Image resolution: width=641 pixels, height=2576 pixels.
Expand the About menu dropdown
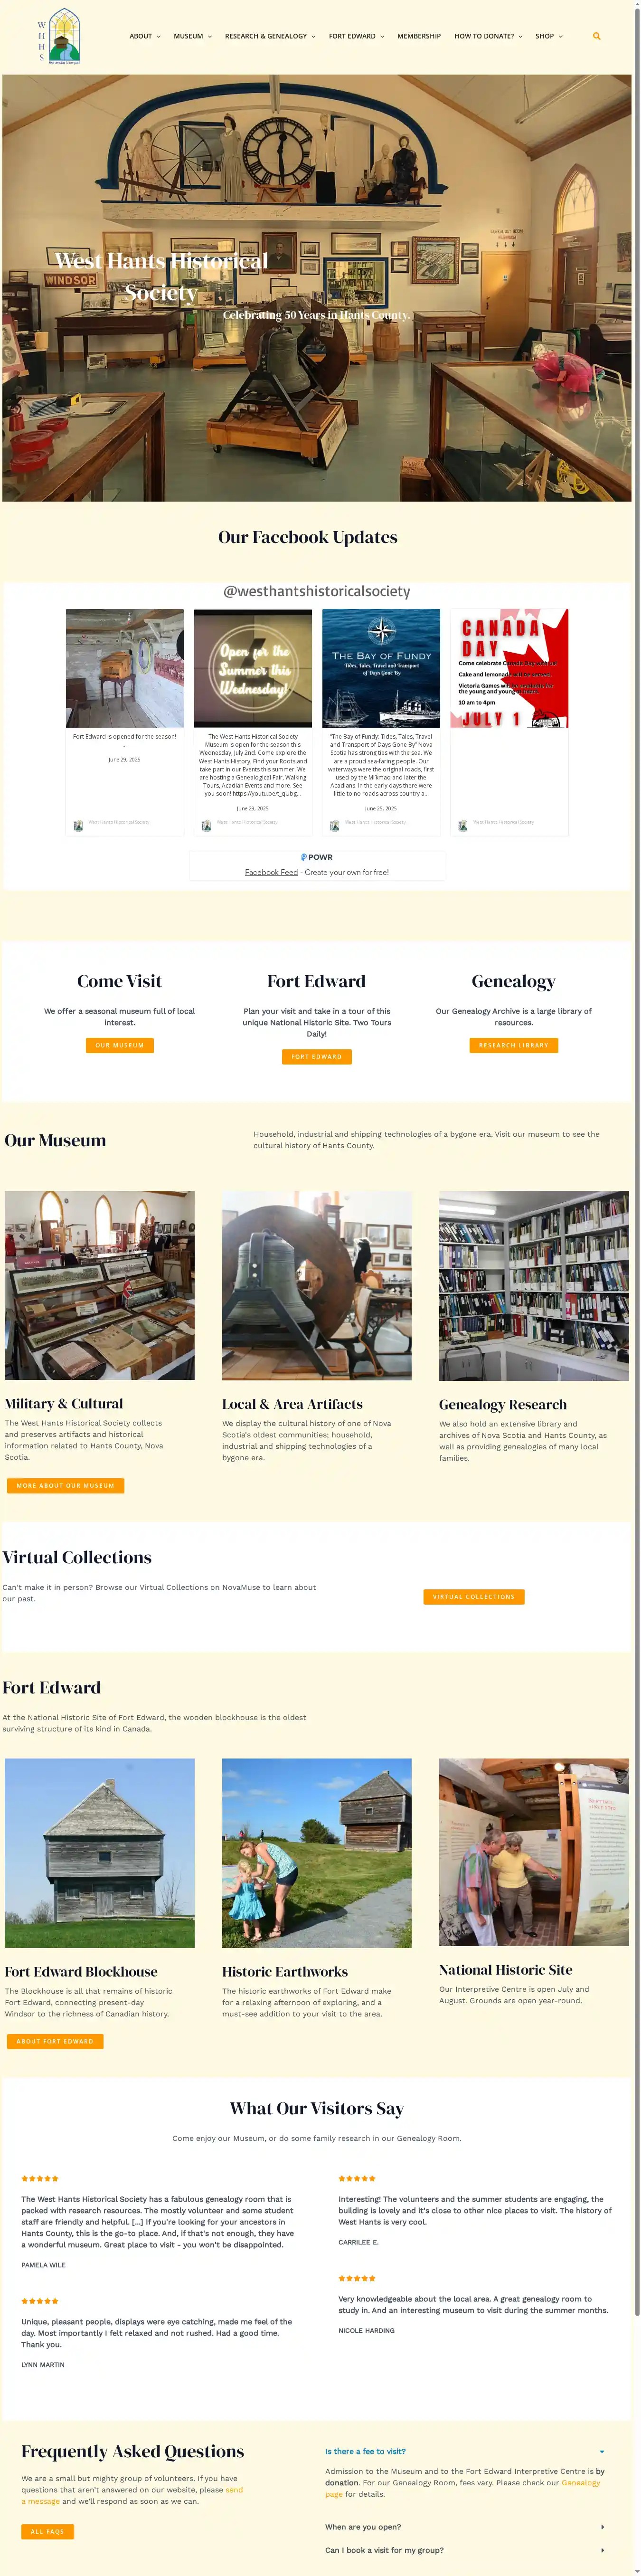click(x=145, y=36)
